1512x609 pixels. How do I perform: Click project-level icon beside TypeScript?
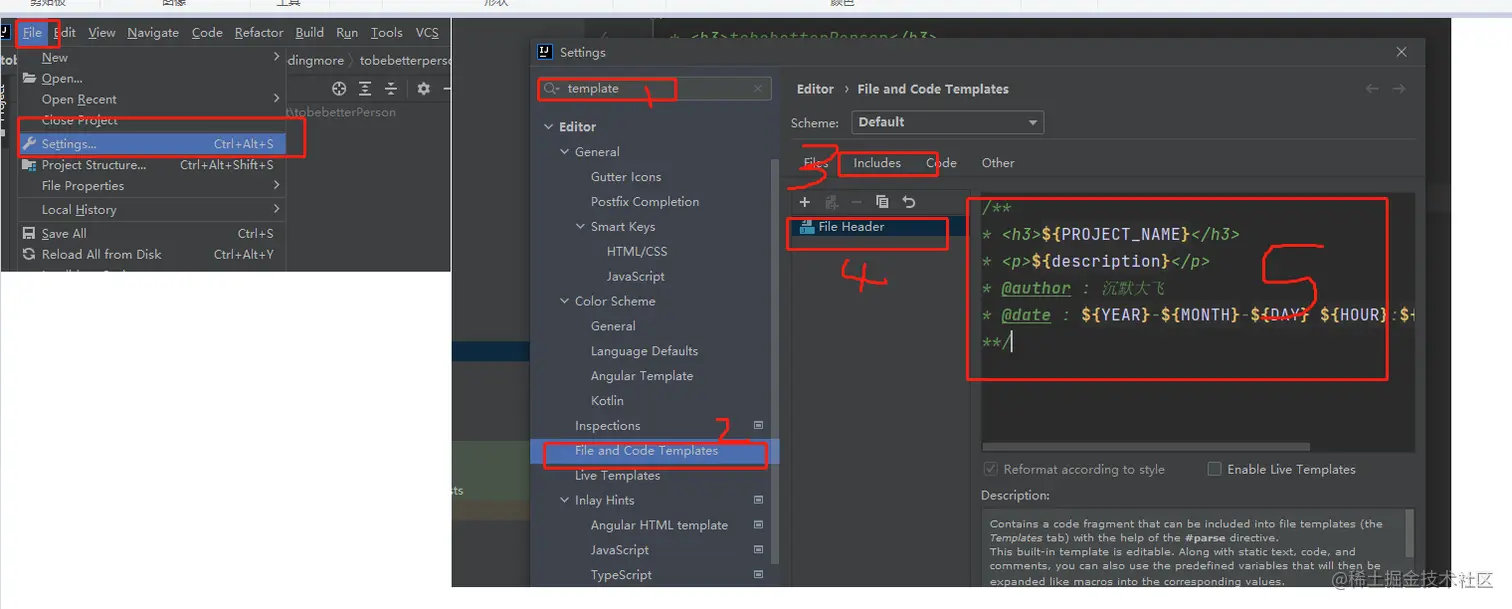click(x=758, y=575)
